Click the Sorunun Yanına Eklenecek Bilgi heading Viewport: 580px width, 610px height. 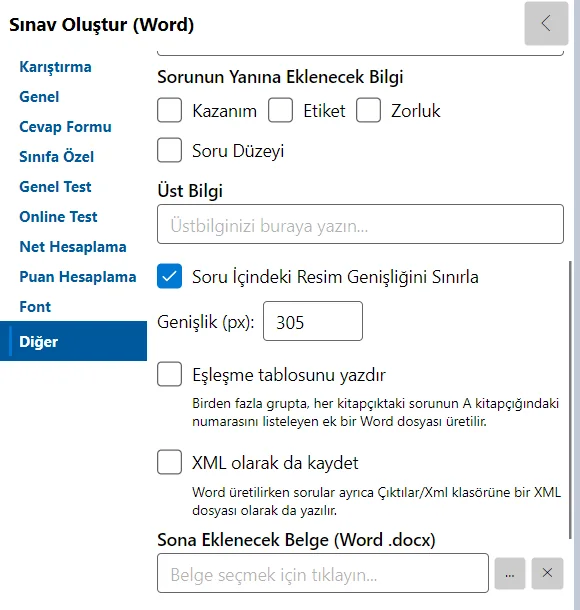280,77
